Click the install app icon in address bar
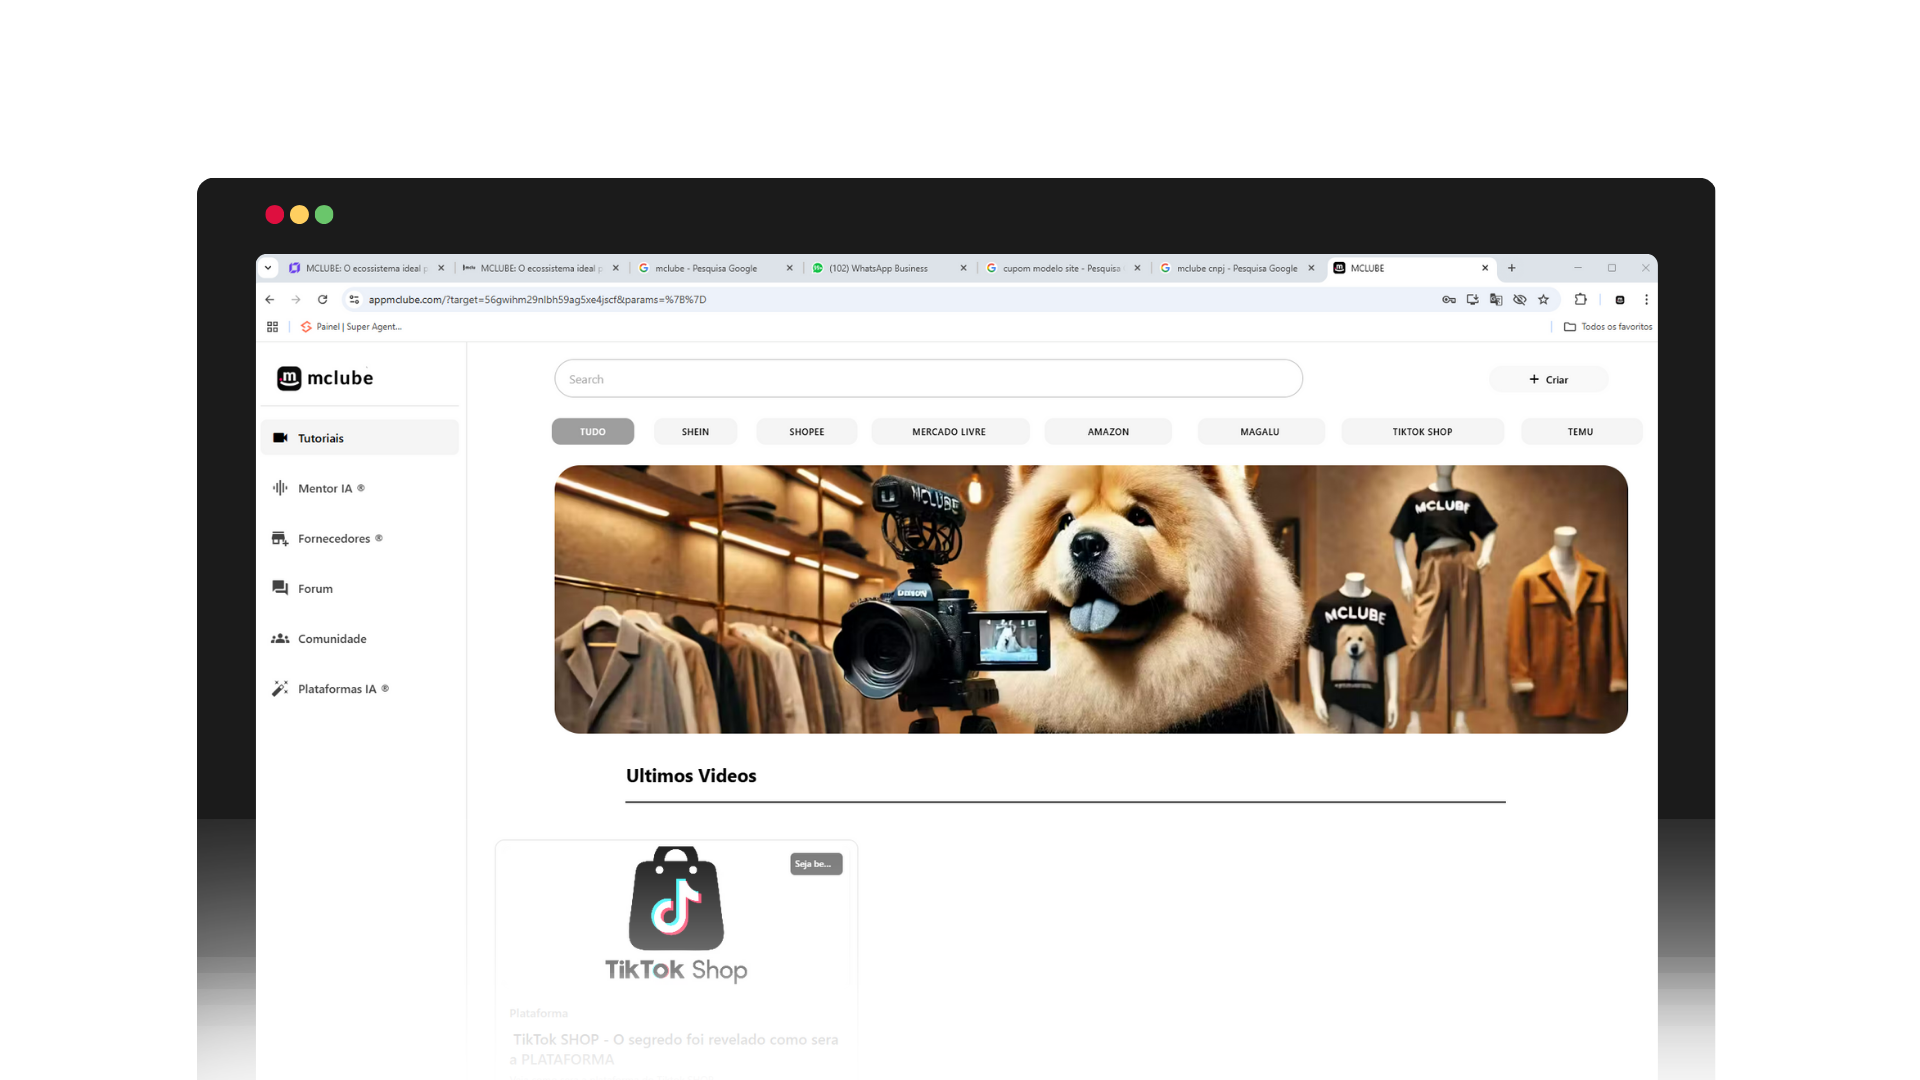This screenshot has width=1920, height=1080. [1472, 299]
